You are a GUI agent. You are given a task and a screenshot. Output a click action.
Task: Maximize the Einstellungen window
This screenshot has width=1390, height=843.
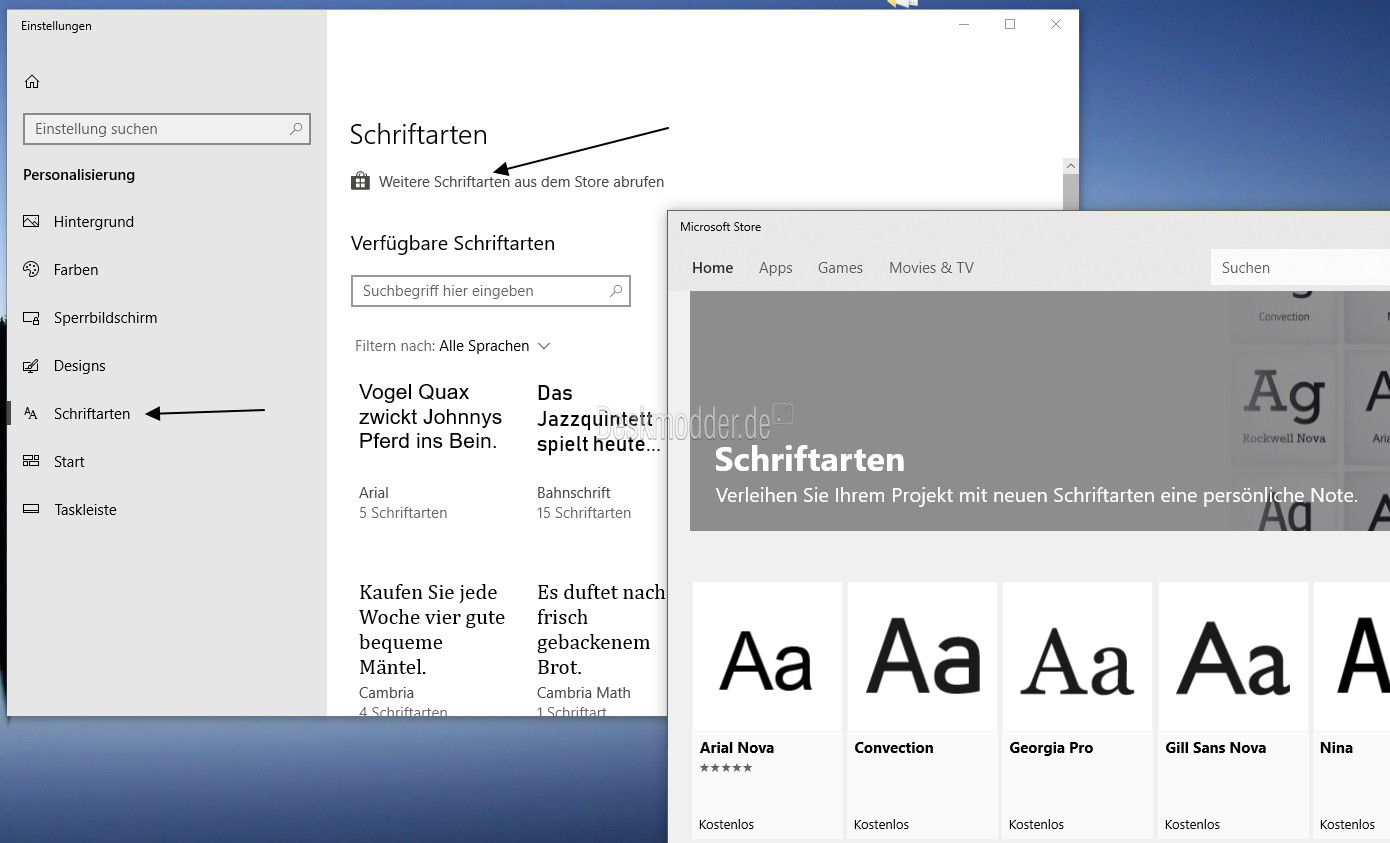click(1010, 24)
